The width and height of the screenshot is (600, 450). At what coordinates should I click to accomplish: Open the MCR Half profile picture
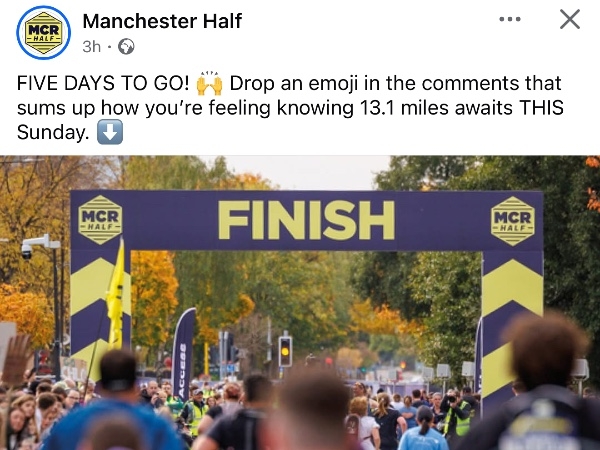tap(43, 33)
